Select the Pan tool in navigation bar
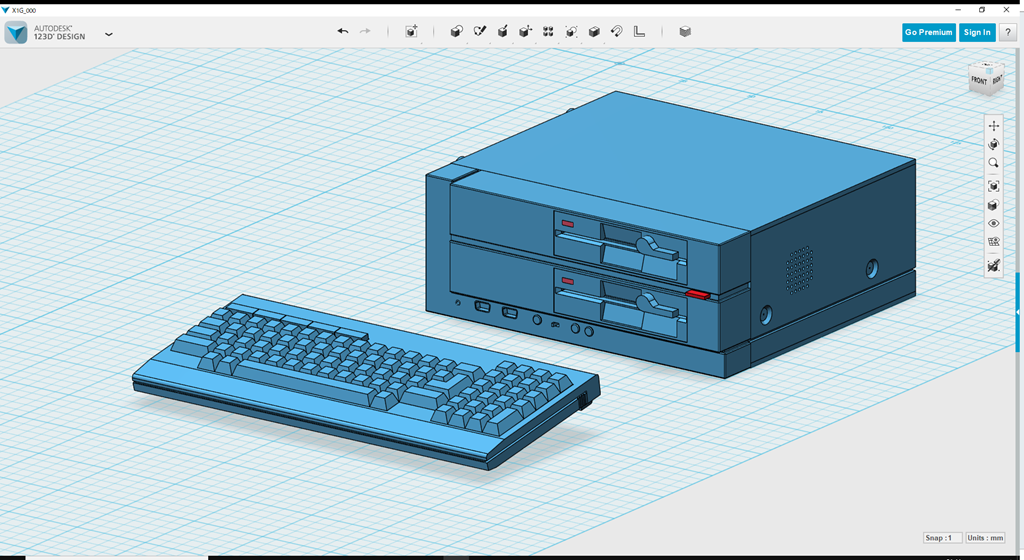The image size is (1024, 560). [x=993, y=125]
